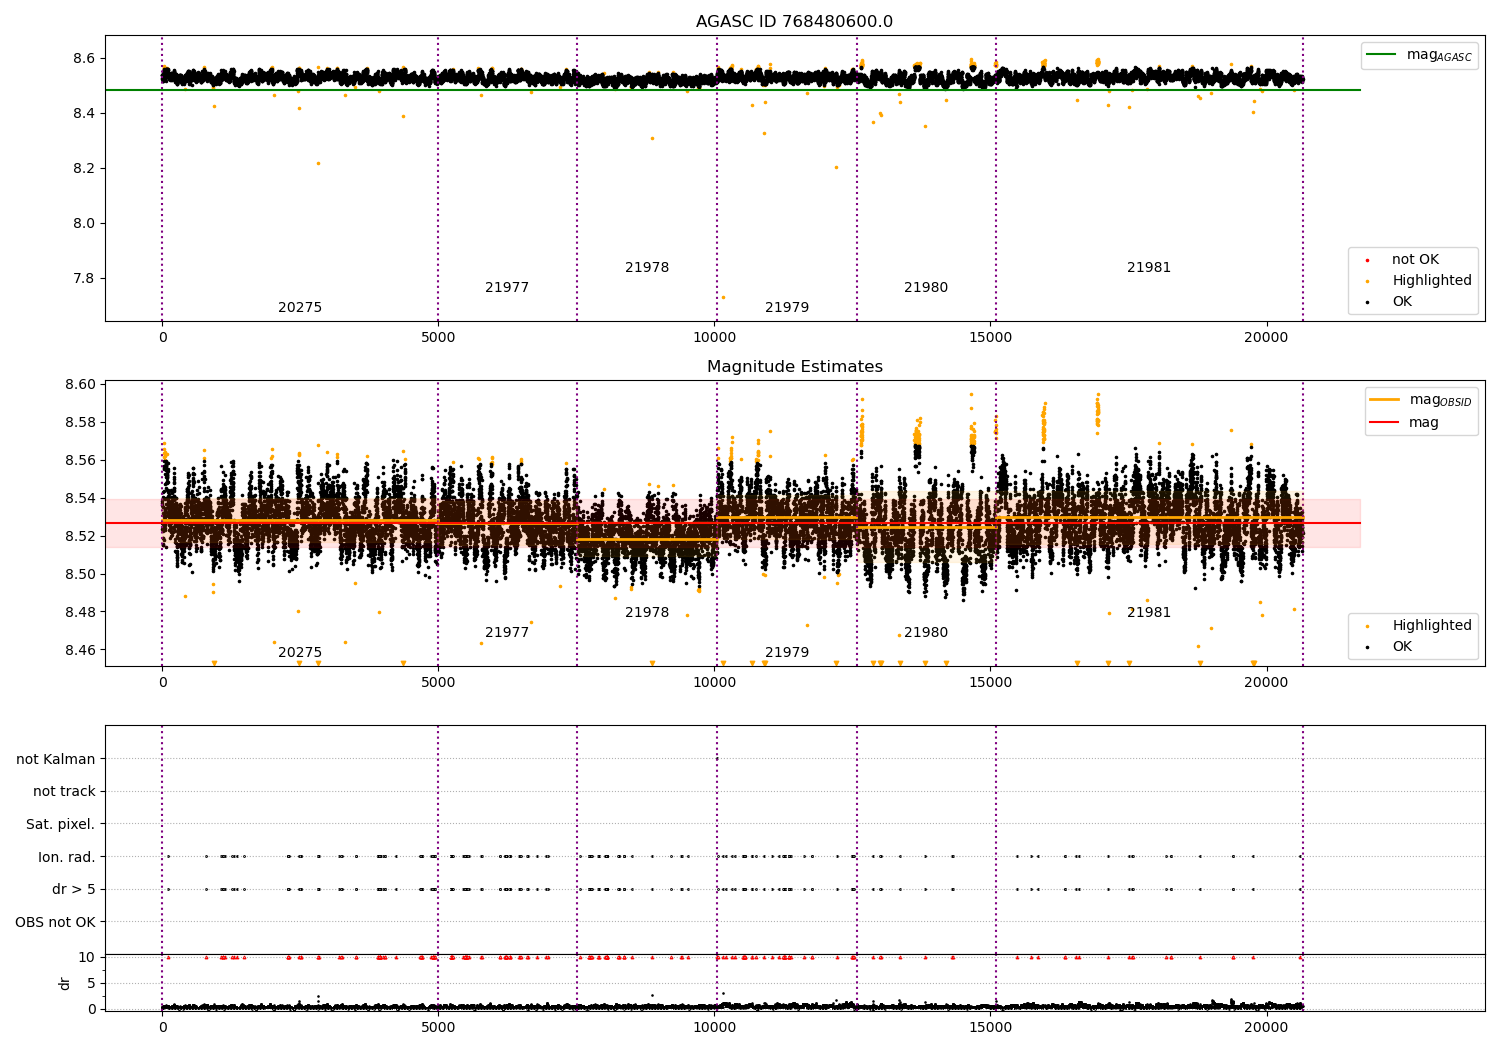Click x-axis tick 5000 under top plot
This screenshot has width=1500, height=1050.
pos(438,338)
